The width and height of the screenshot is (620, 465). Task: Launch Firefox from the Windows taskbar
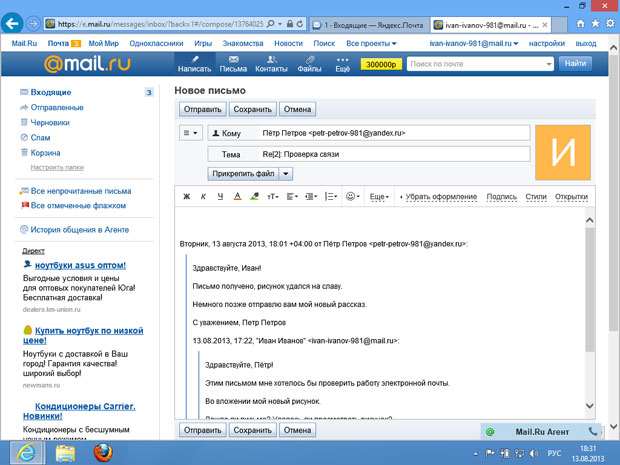(x=102, y=452)
